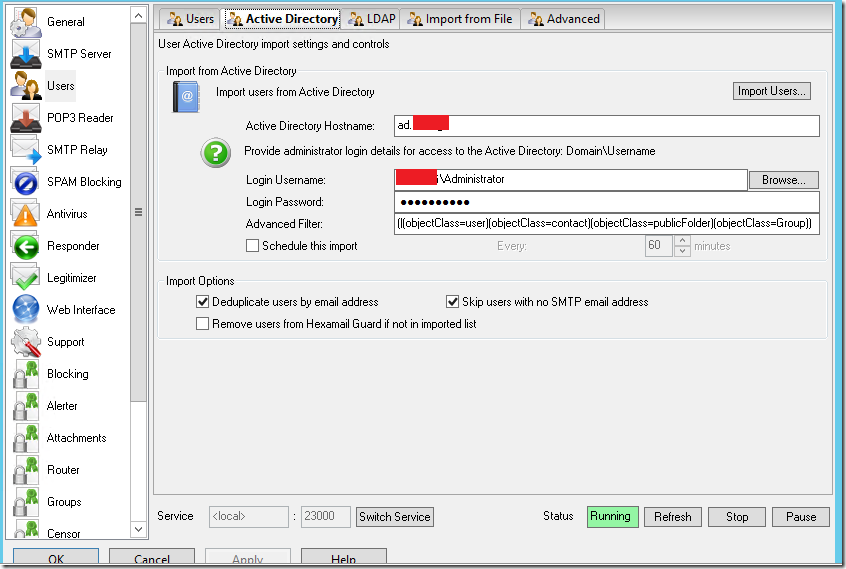
Task: Select the Attachments label
Action: 77,438
